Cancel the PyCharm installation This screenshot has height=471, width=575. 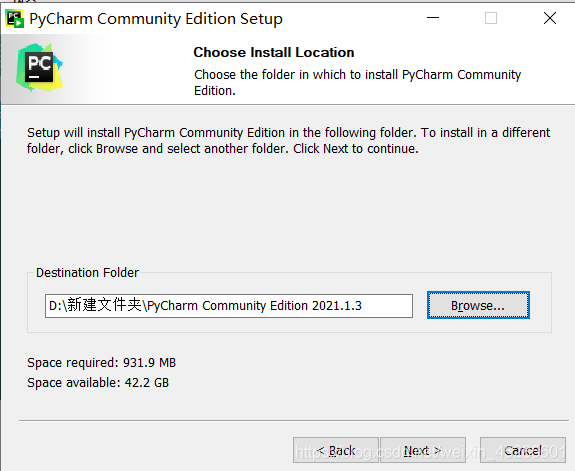(523, 450)
